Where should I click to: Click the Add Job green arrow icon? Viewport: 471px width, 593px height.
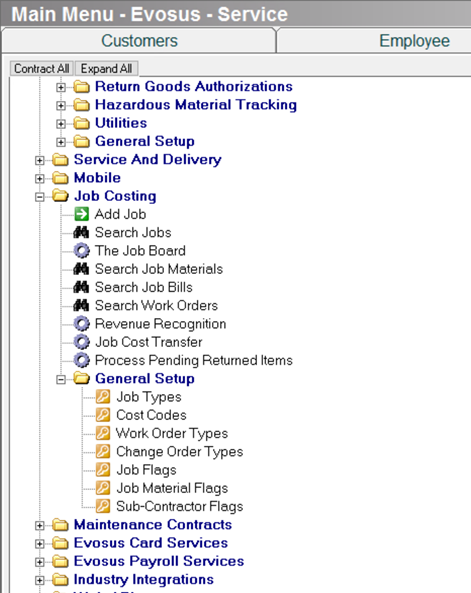(81, 214)
